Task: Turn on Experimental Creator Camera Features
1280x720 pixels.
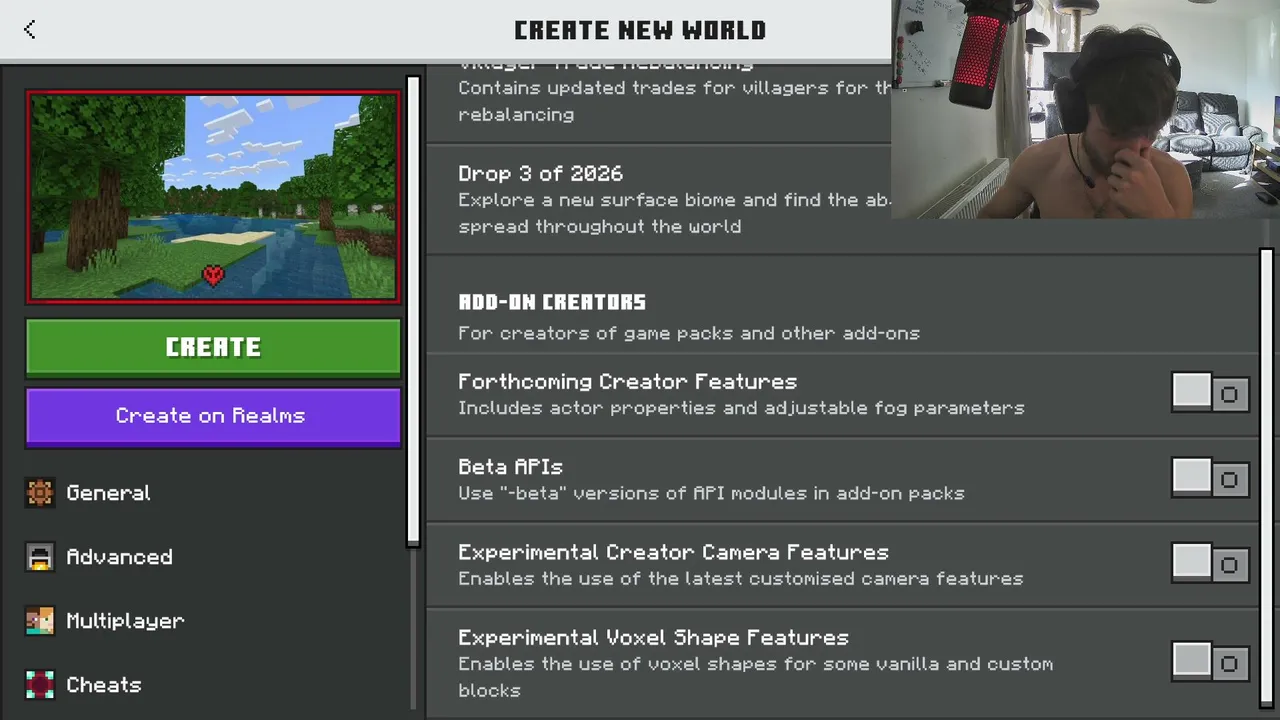Action: coord(1210,564)
